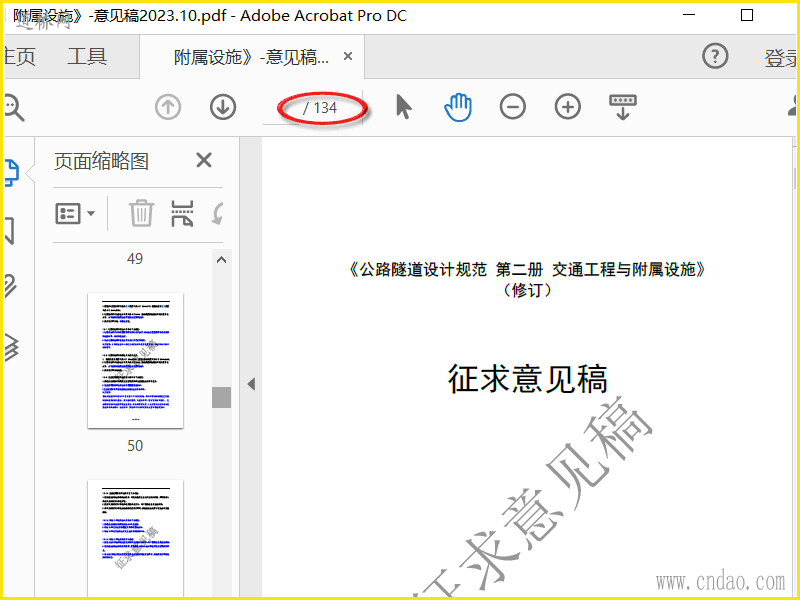Rotate pages counterclockwise icon
The height and width of the screenshot is (600, 800).
pos(218,213)
